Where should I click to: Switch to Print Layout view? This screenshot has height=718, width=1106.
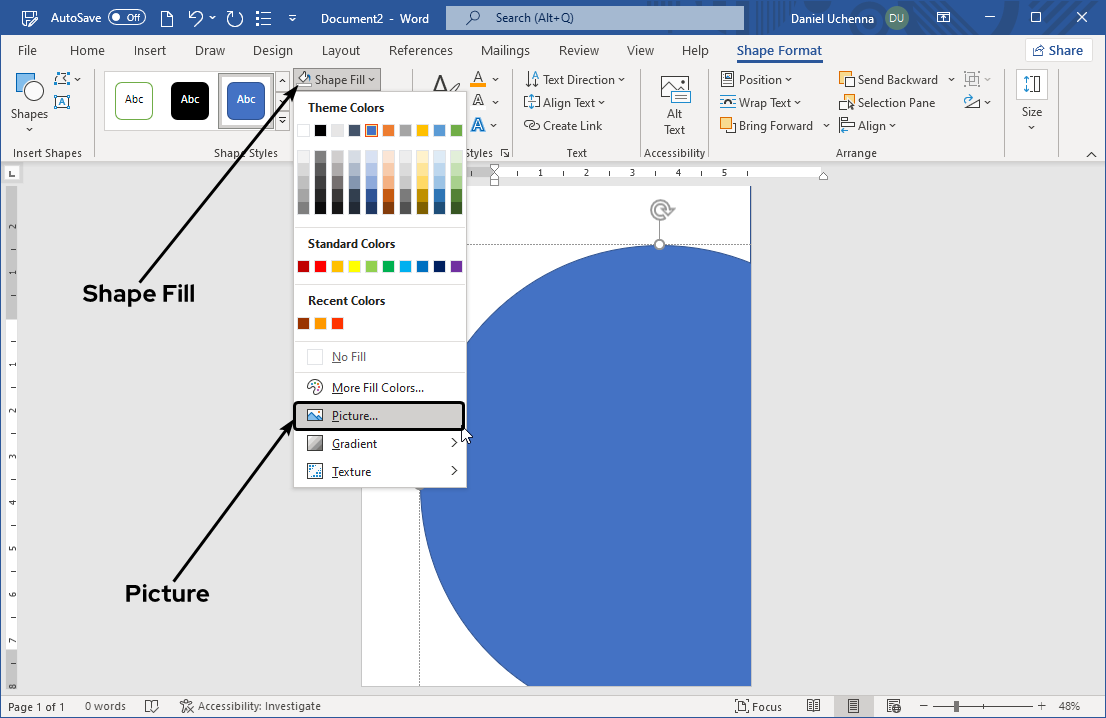[853, 706]
